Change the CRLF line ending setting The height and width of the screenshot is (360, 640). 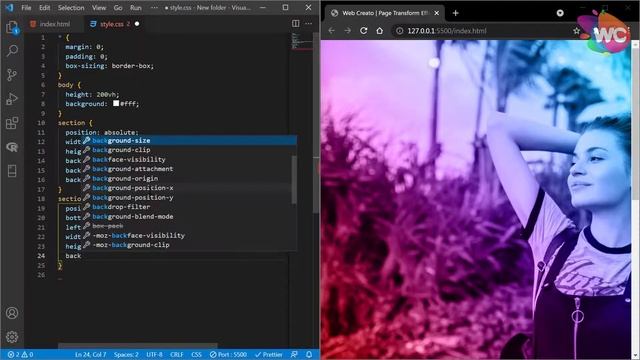[x=177, y=354]
